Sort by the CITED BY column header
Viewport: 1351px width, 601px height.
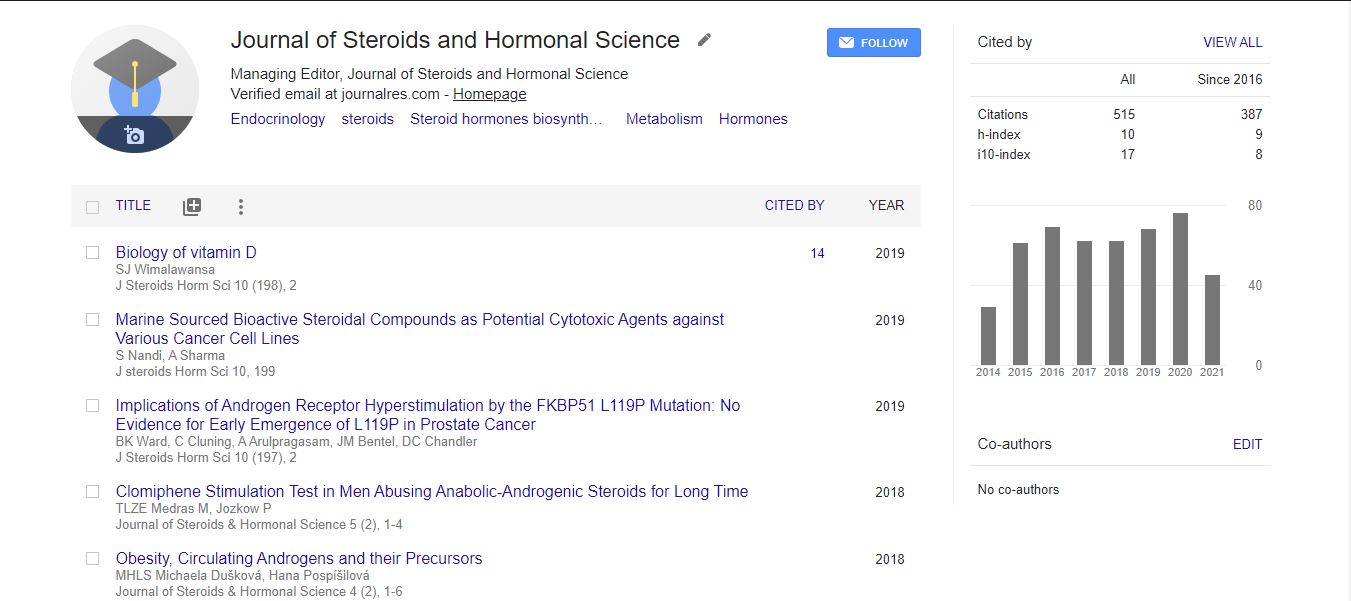point(794,205)
